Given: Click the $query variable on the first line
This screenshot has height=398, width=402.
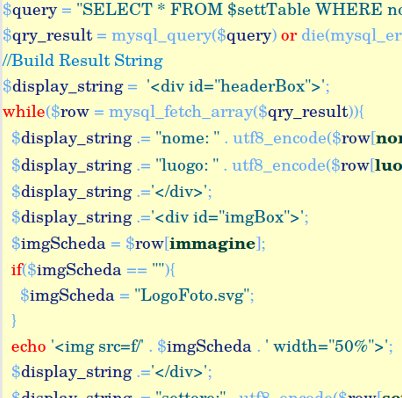Looking at the screenshot, I should [x=30, y=10].
